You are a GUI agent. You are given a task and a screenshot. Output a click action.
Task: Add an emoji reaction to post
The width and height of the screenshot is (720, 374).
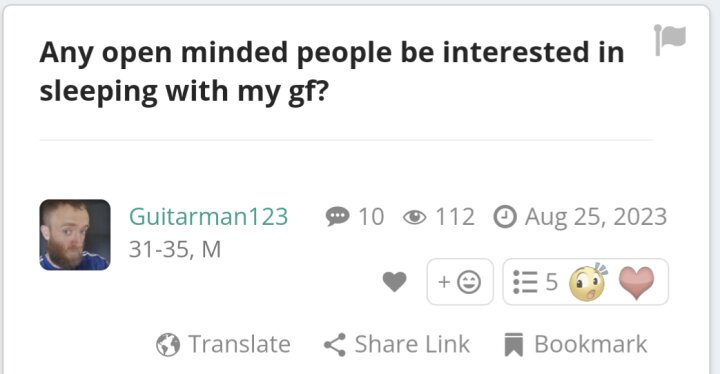point(460,282)
